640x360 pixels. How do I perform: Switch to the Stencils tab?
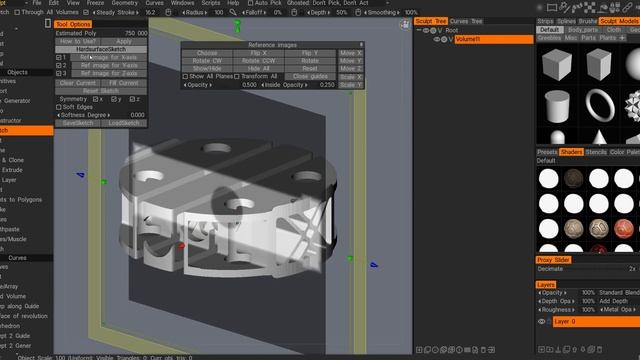(596, 152)
